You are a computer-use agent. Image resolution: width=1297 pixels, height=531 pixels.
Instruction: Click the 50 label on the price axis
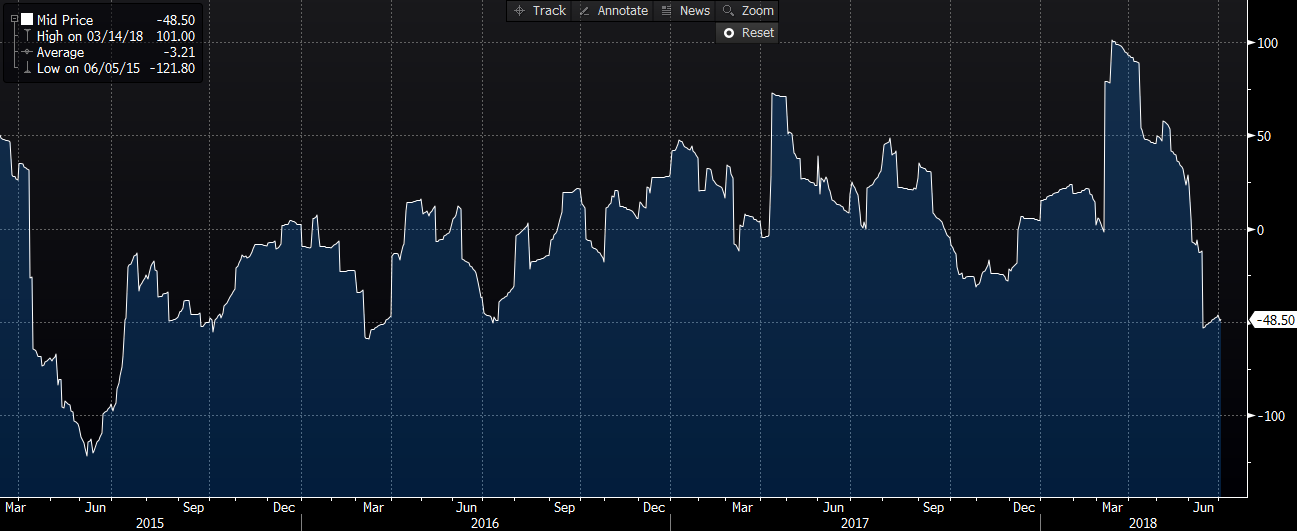(x=1263, y=136)
